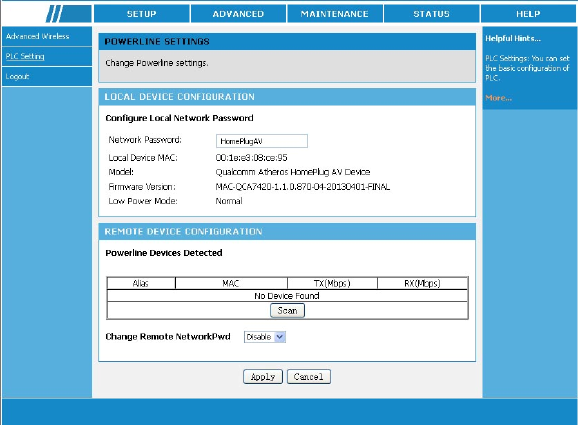The width and height of the screenshot is (578, 425).
Task: Open the PLC Setting sidebar link
Action: (25, 56)
